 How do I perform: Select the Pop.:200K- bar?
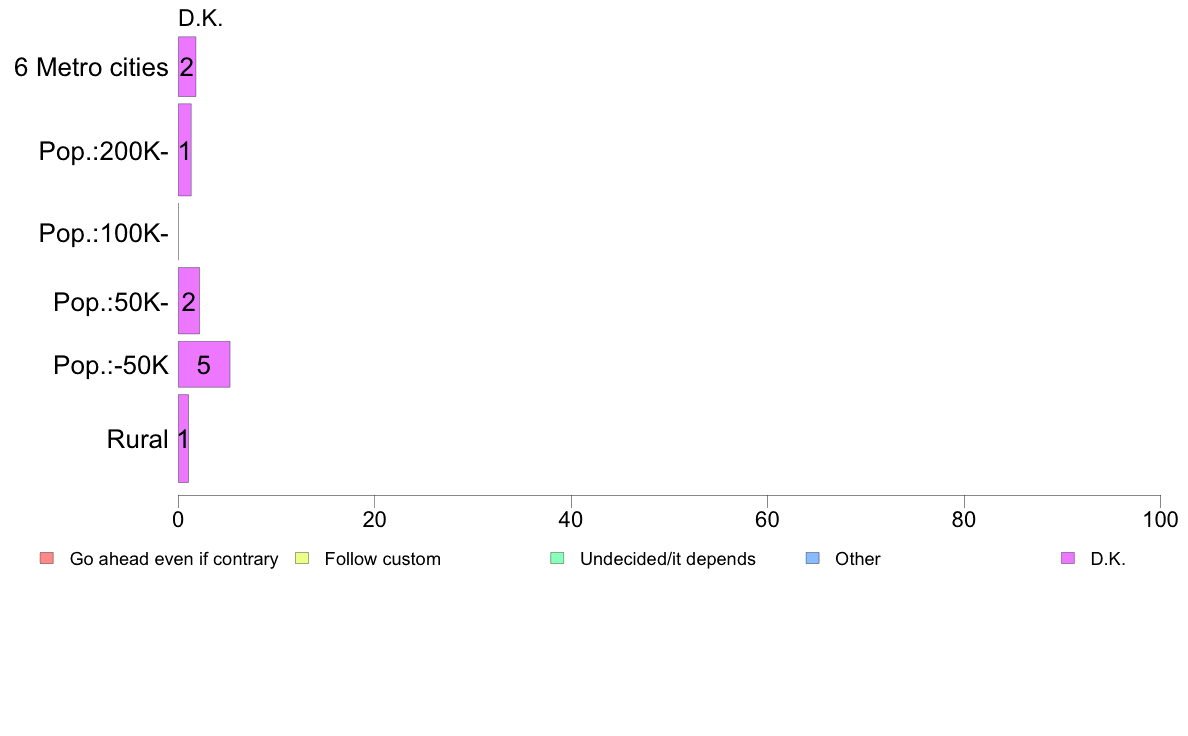click(185, 150)
